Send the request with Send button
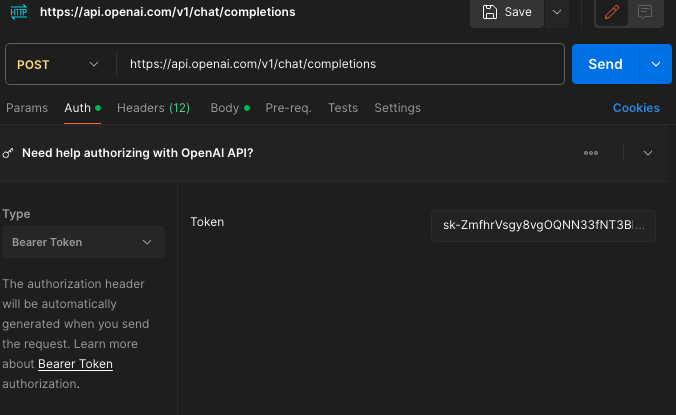676x415 pixels. pyautogui.click(x=605, y=64)
